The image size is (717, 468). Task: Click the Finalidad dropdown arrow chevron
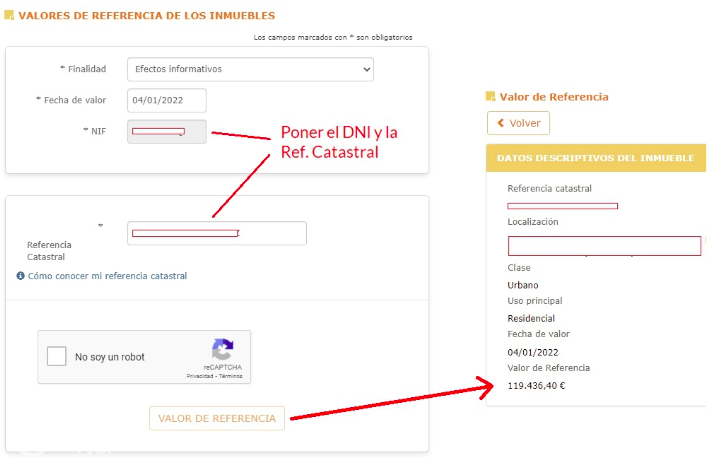coord(366,70)
